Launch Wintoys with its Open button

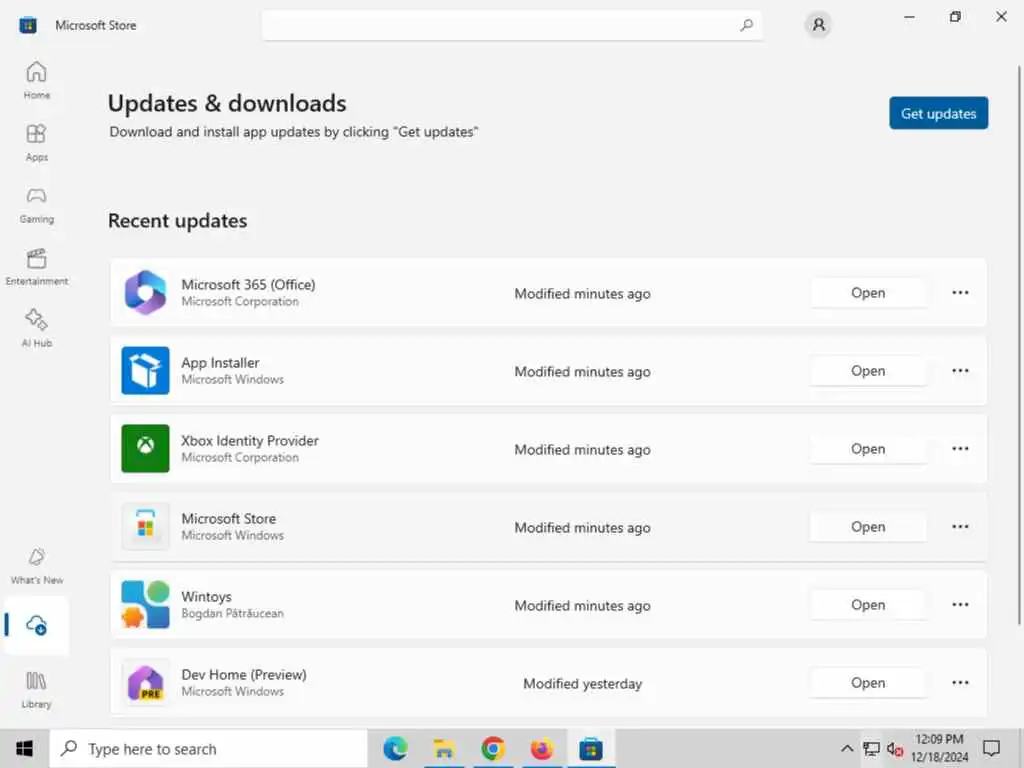click(x=868, y=605)
